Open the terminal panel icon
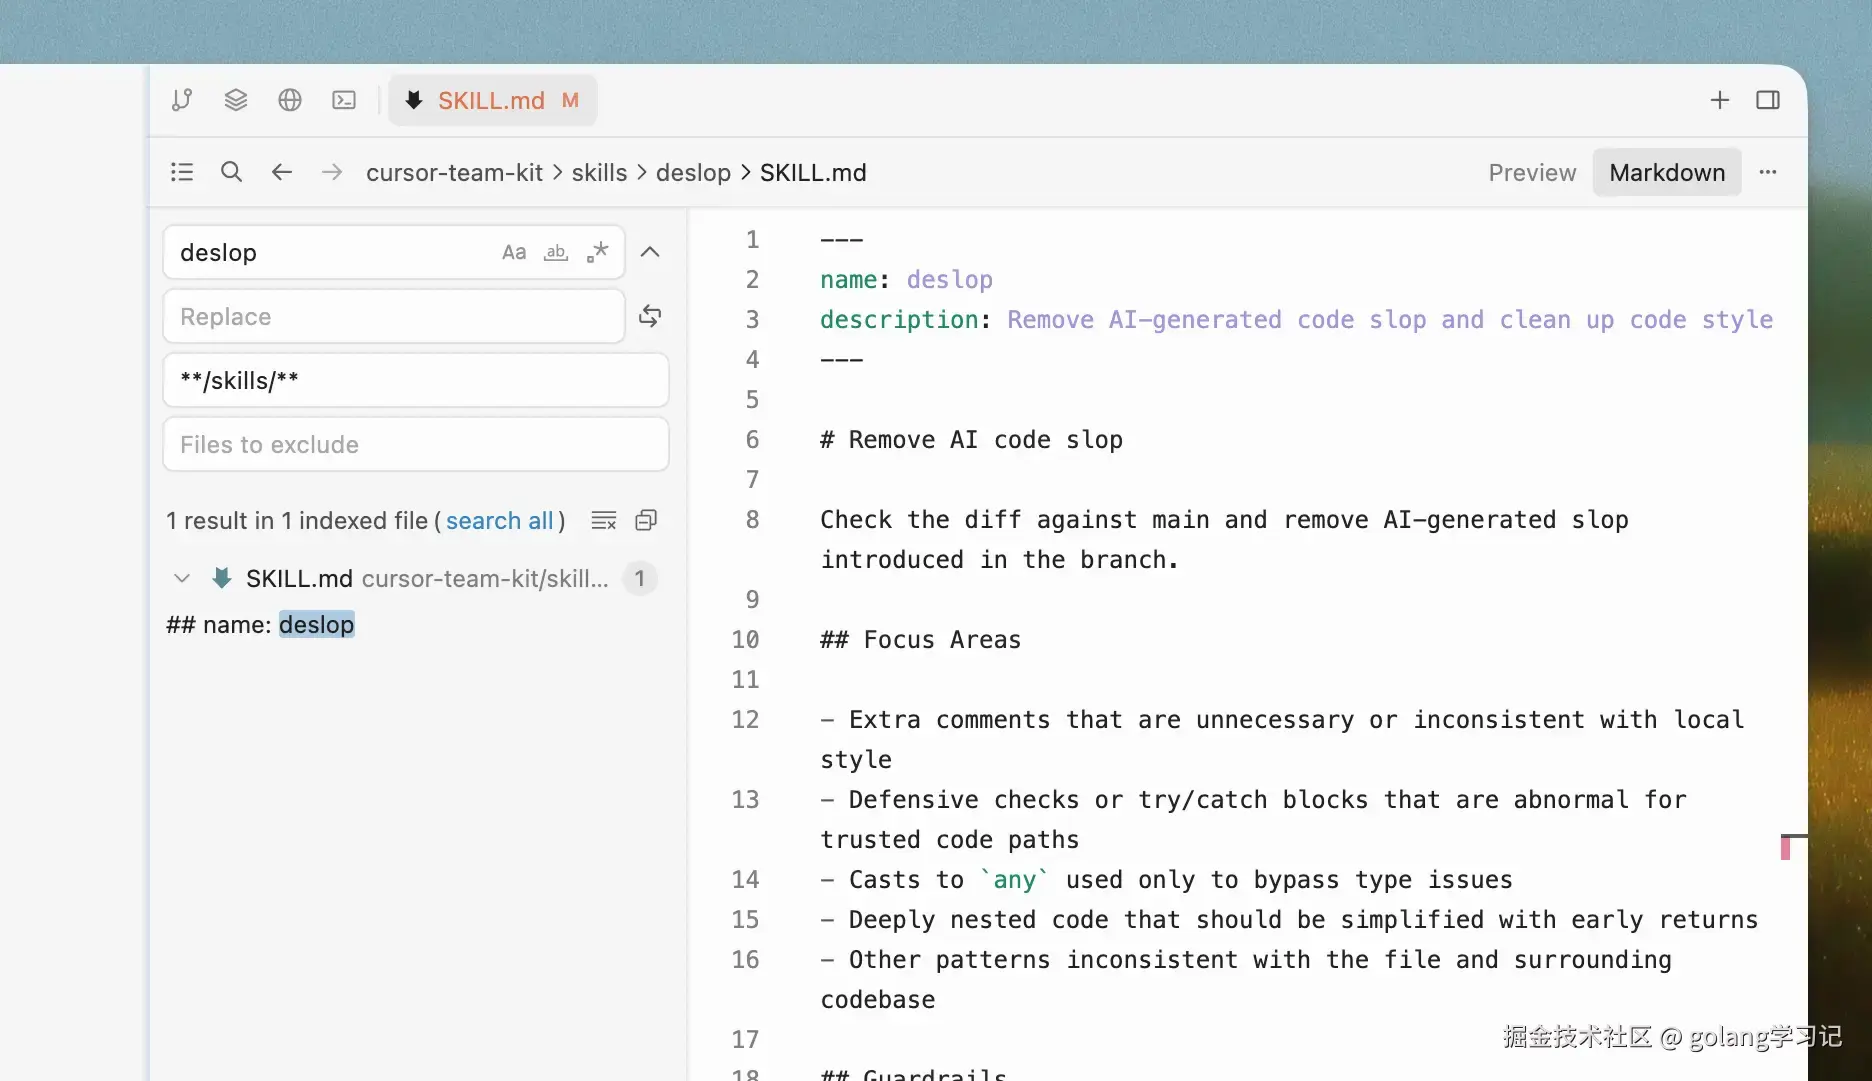 click(x=344, y=100)
